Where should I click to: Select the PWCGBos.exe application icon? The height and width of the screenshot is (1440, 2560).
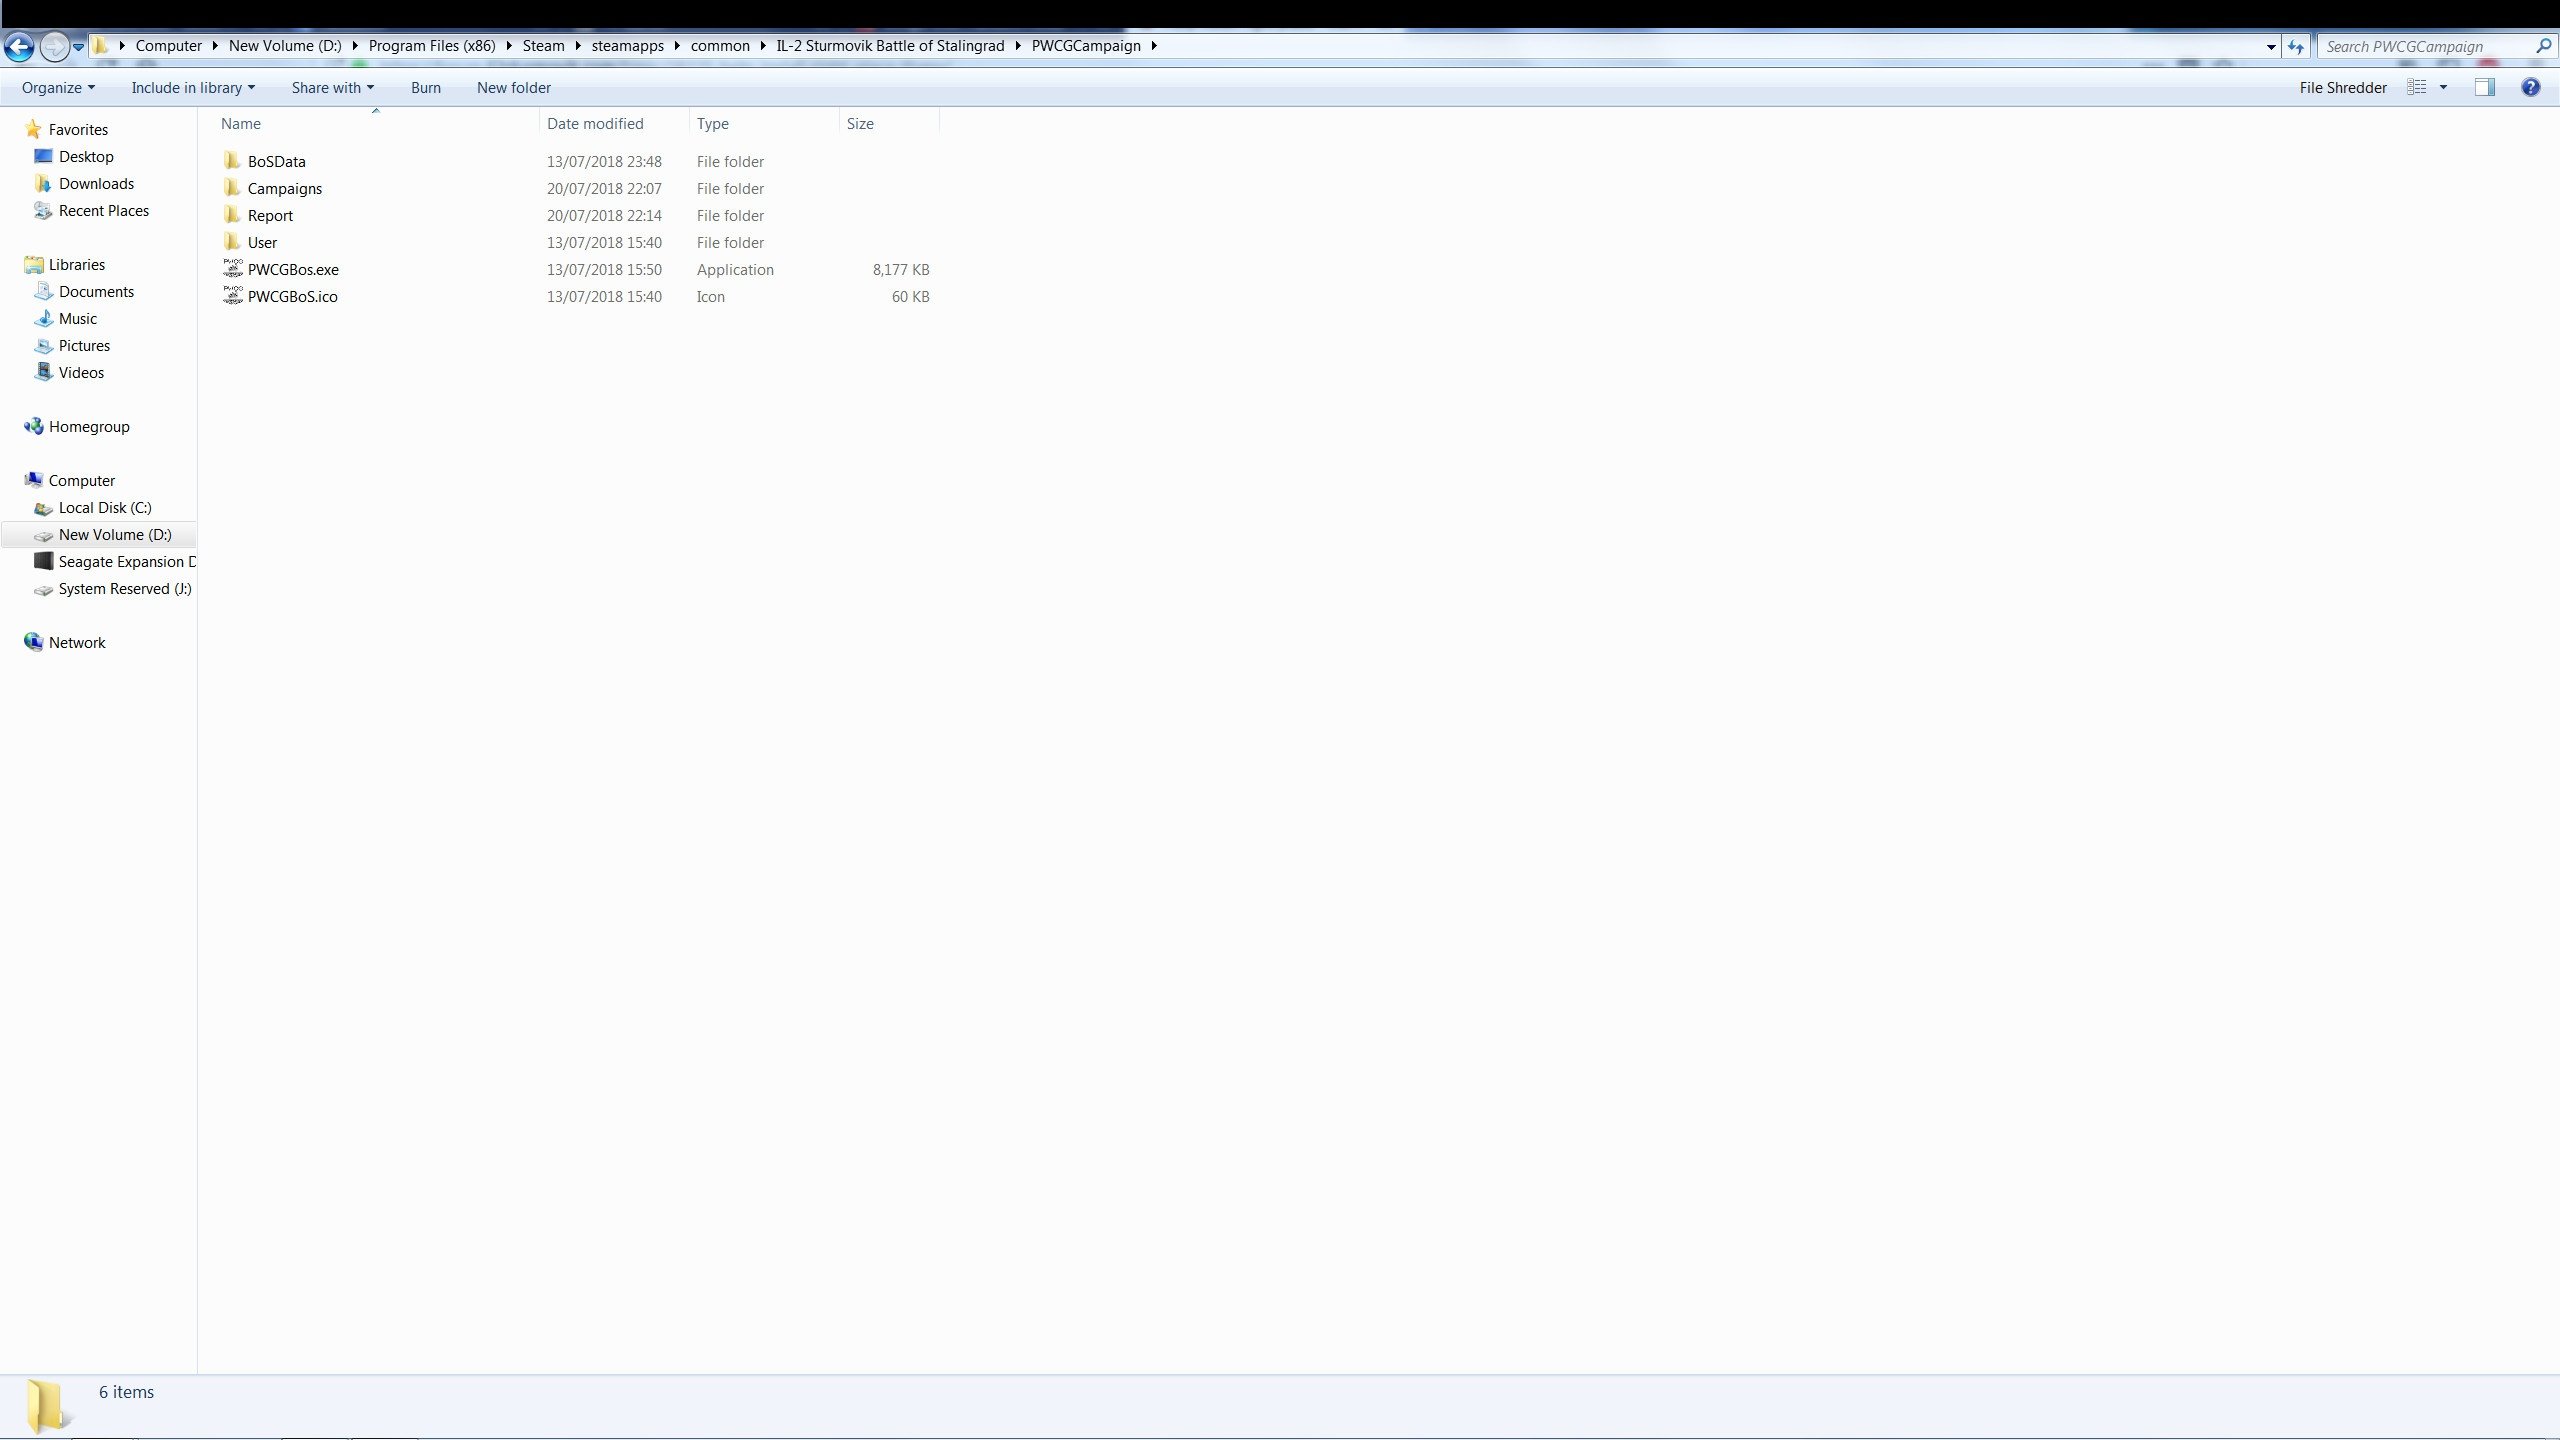232,269
